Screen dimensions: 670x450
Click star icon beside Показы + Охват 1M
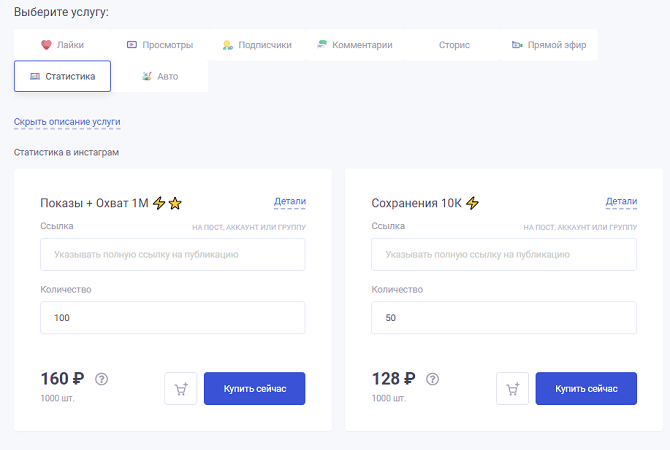174,204
